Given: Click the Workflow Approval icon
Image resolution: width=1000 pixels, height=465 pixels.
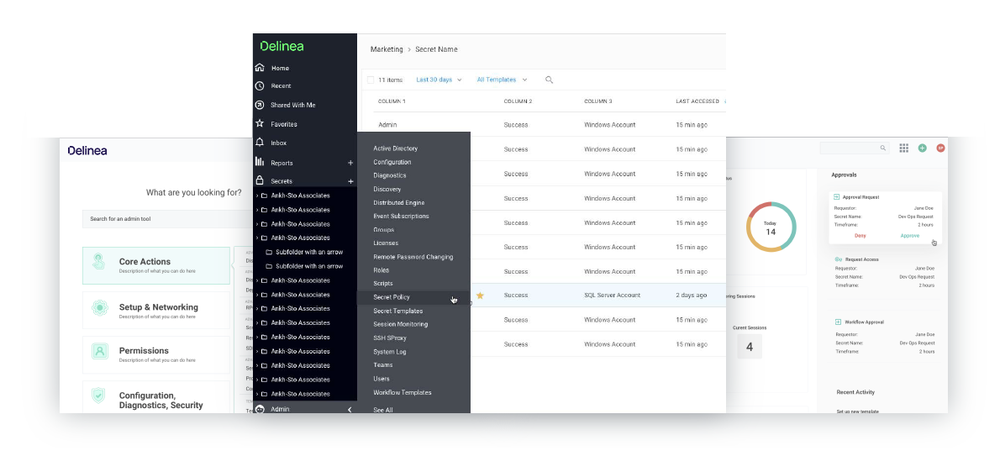Looking at the screenshot, I should pos(838,322).
